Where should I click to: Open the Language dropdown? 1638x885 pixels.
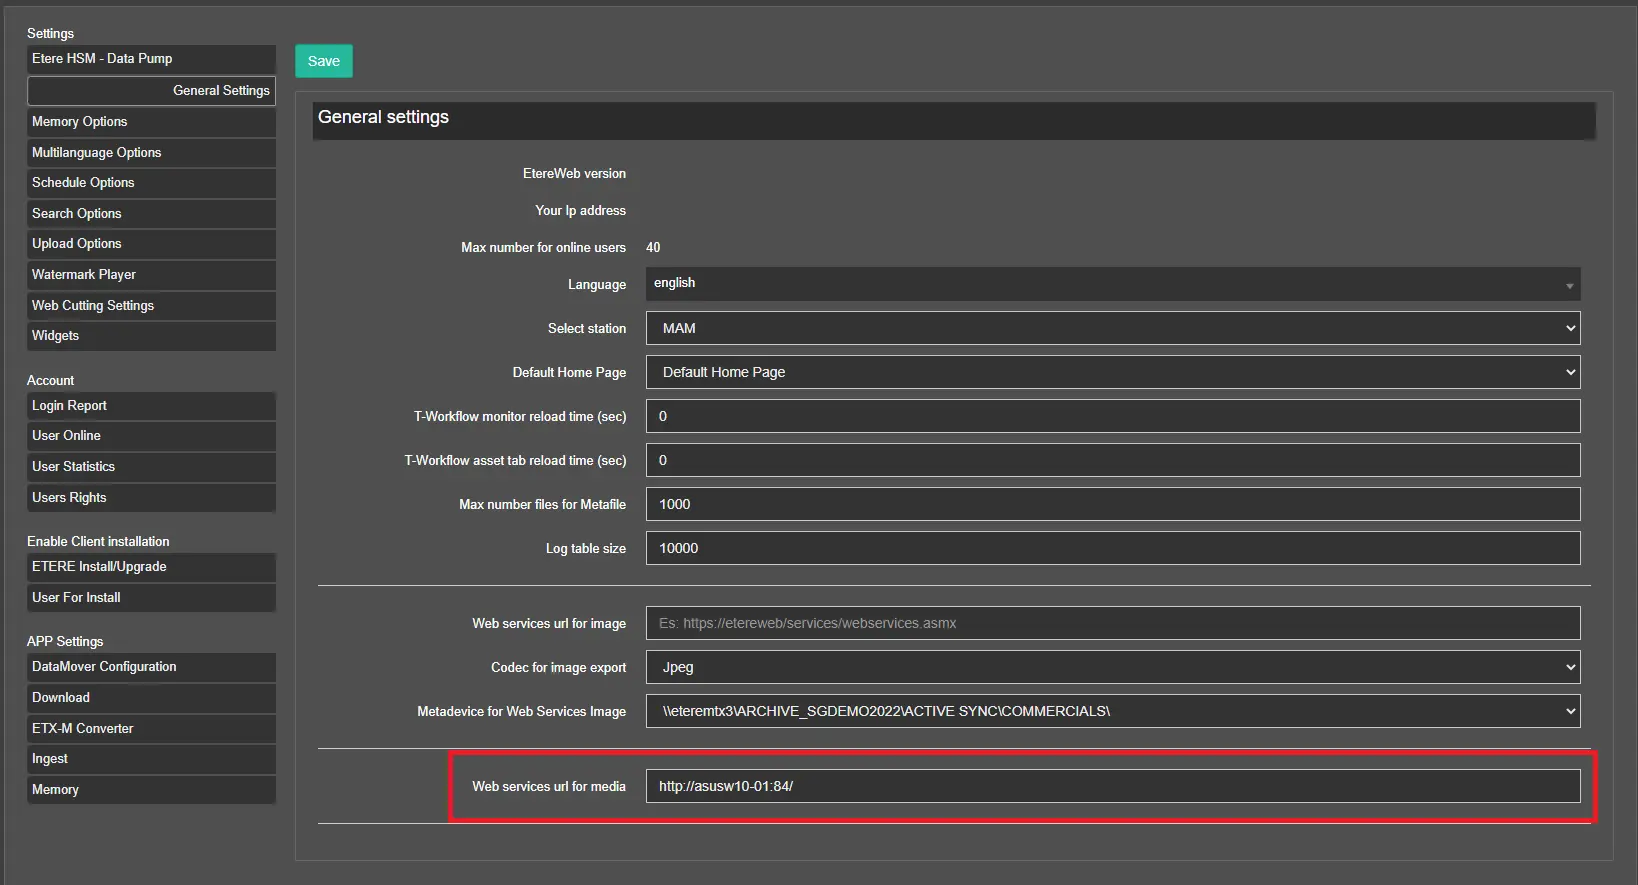click(1112, 284)
